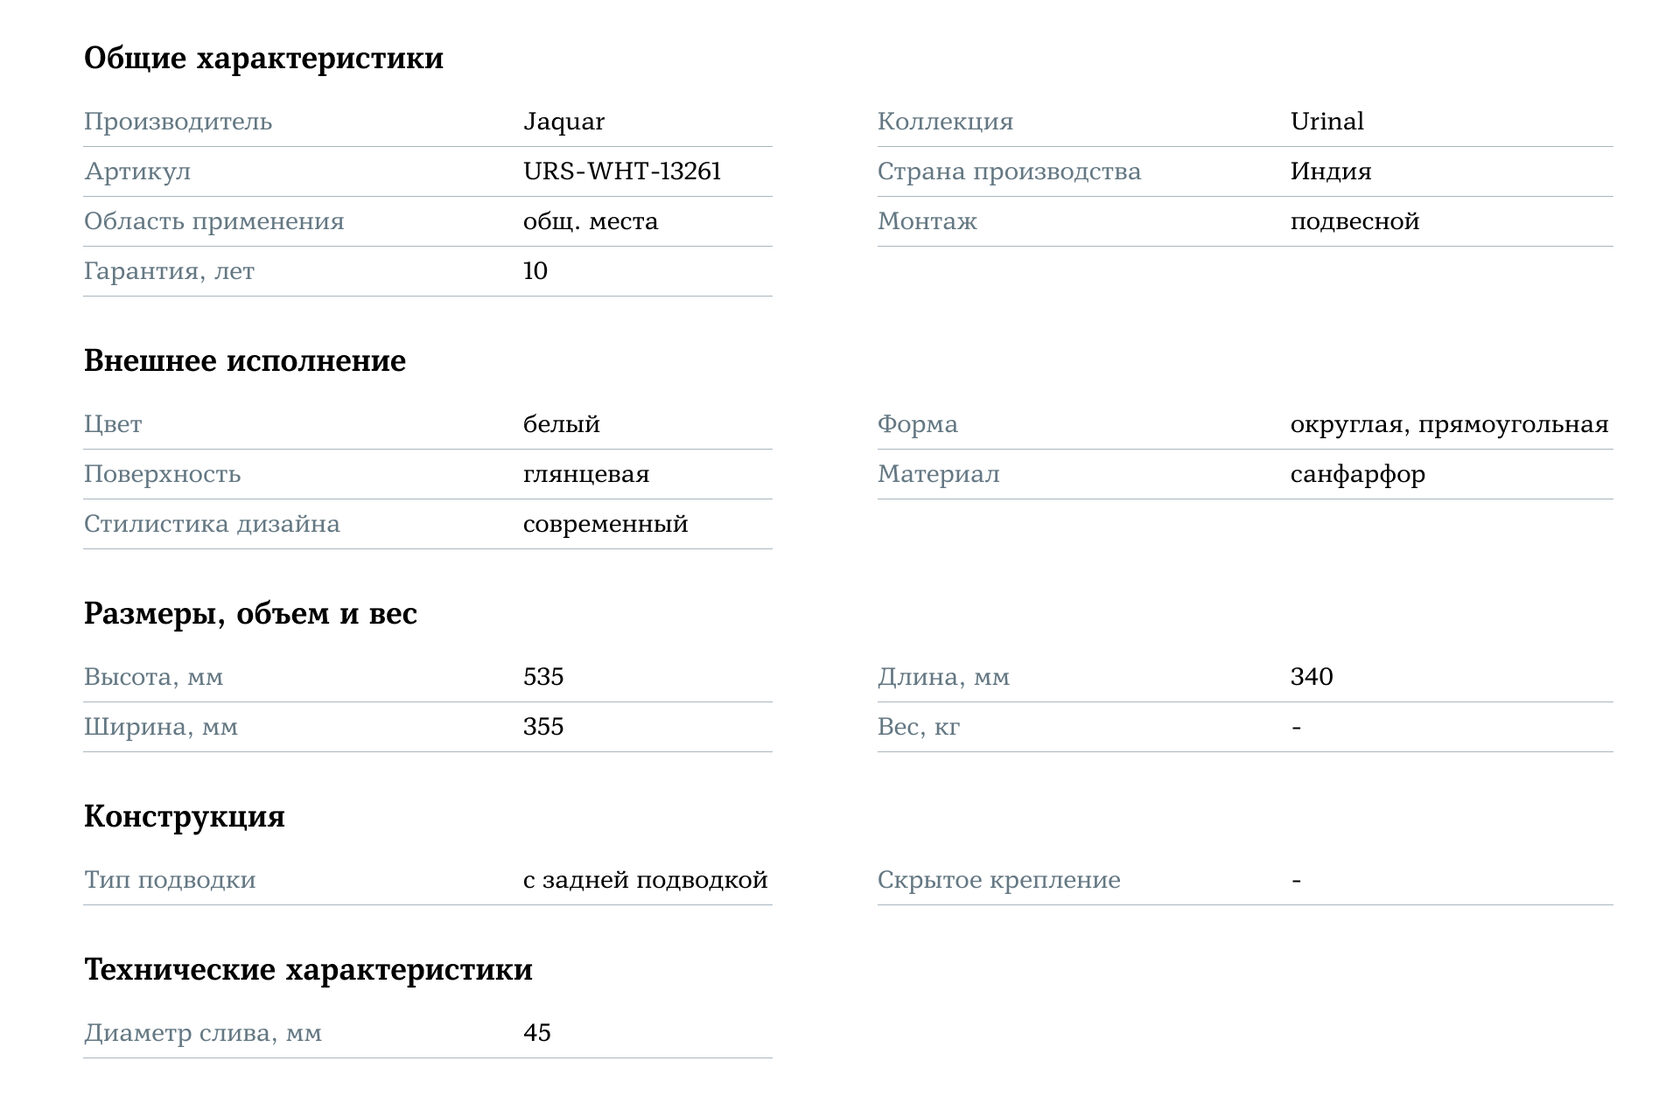Click the material value 'санфарфор'
This screenshot has height=1096, width=1680.
pos(1357,475)
